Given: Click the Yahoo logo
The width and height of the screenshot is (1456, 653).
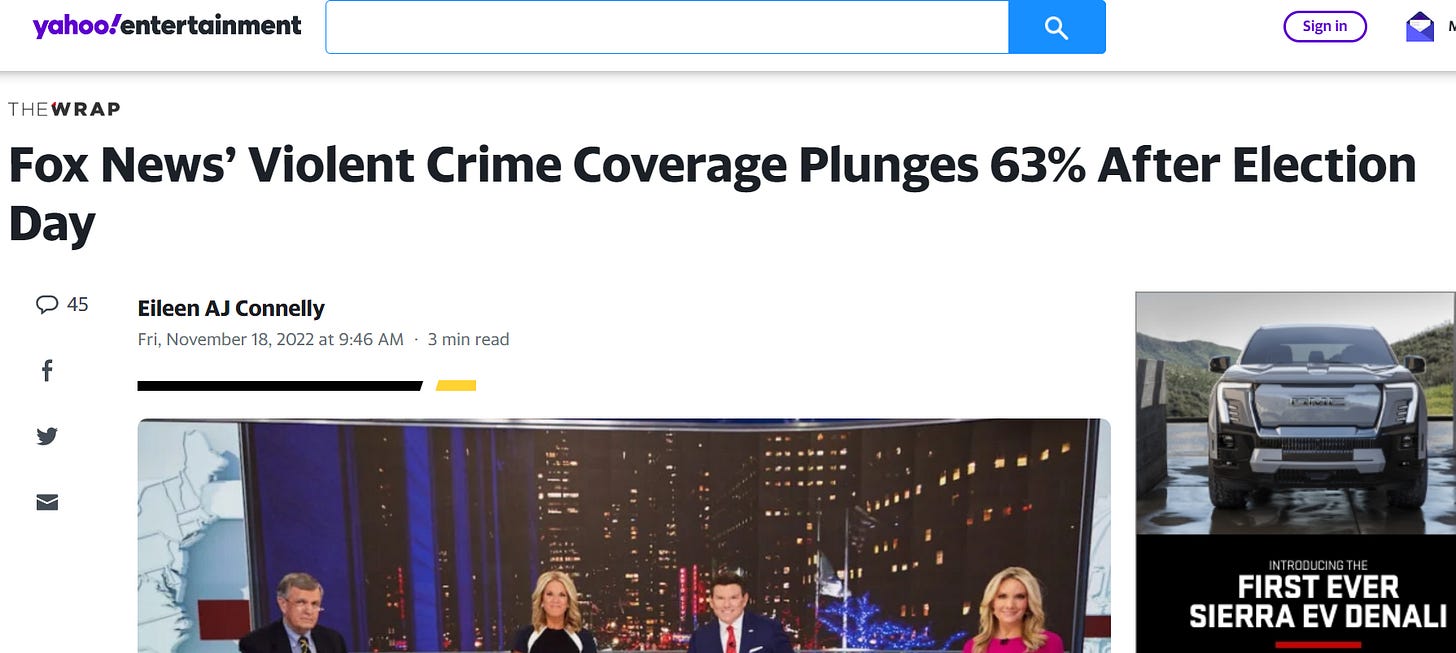Looking at the screenshot, I should click(x=75, y=25).
